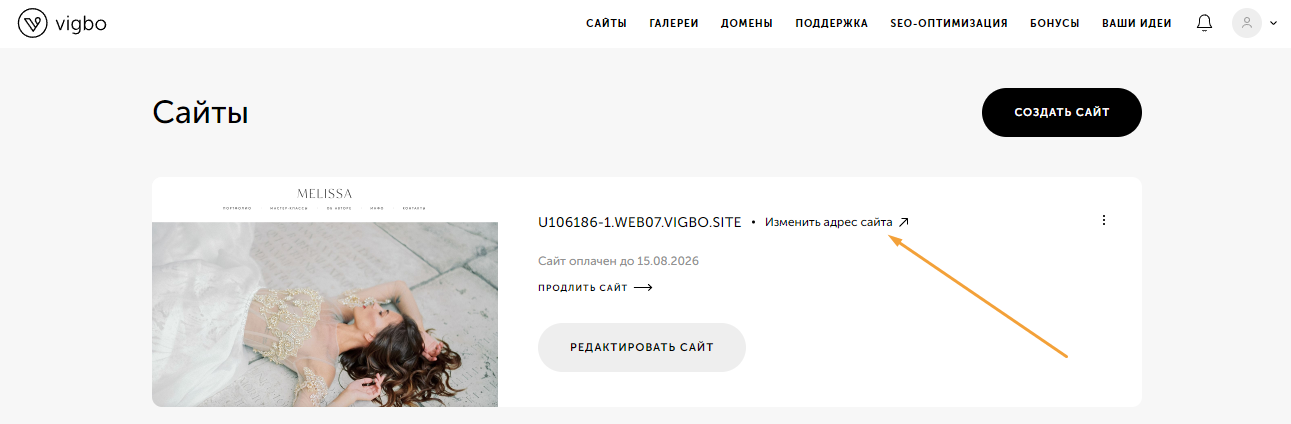Follow the Изменить адрес сайта link
1291x424 pixels.
pos(829,222)
